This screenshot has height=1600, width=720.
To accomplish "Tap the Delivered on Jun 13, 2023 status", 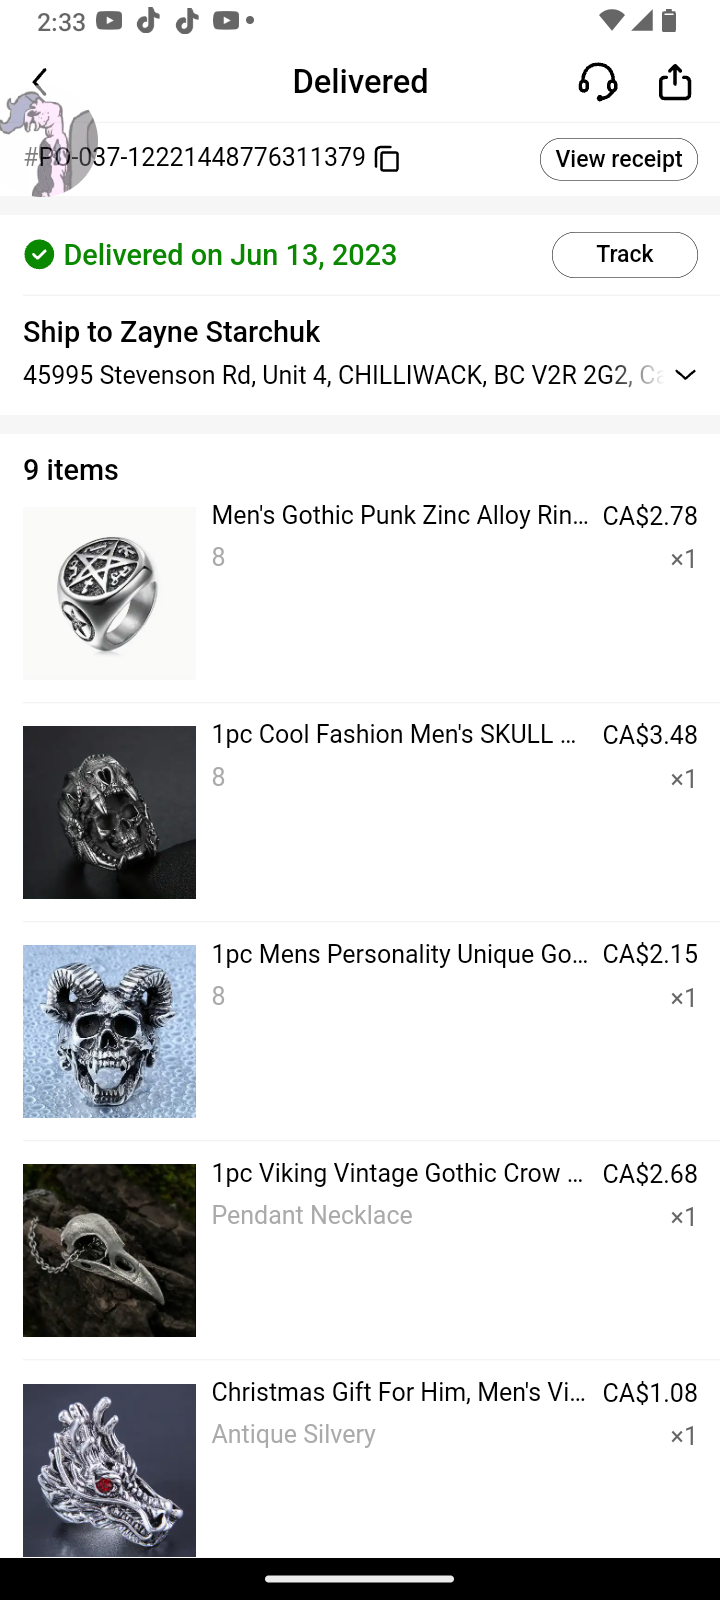I will 230,255.
